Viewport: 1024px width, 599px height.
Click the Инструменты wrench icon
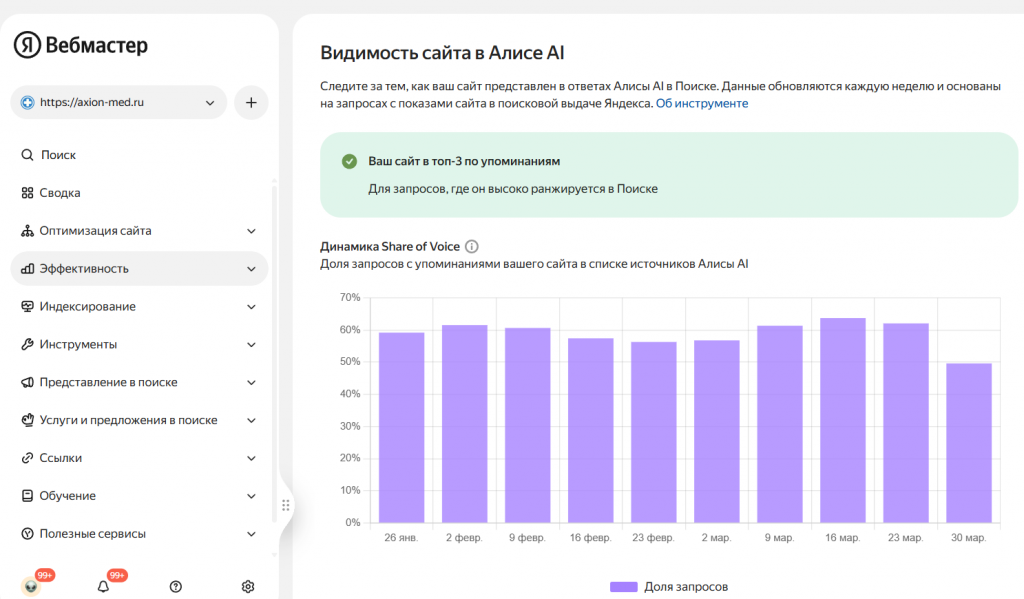click(27, 344)
